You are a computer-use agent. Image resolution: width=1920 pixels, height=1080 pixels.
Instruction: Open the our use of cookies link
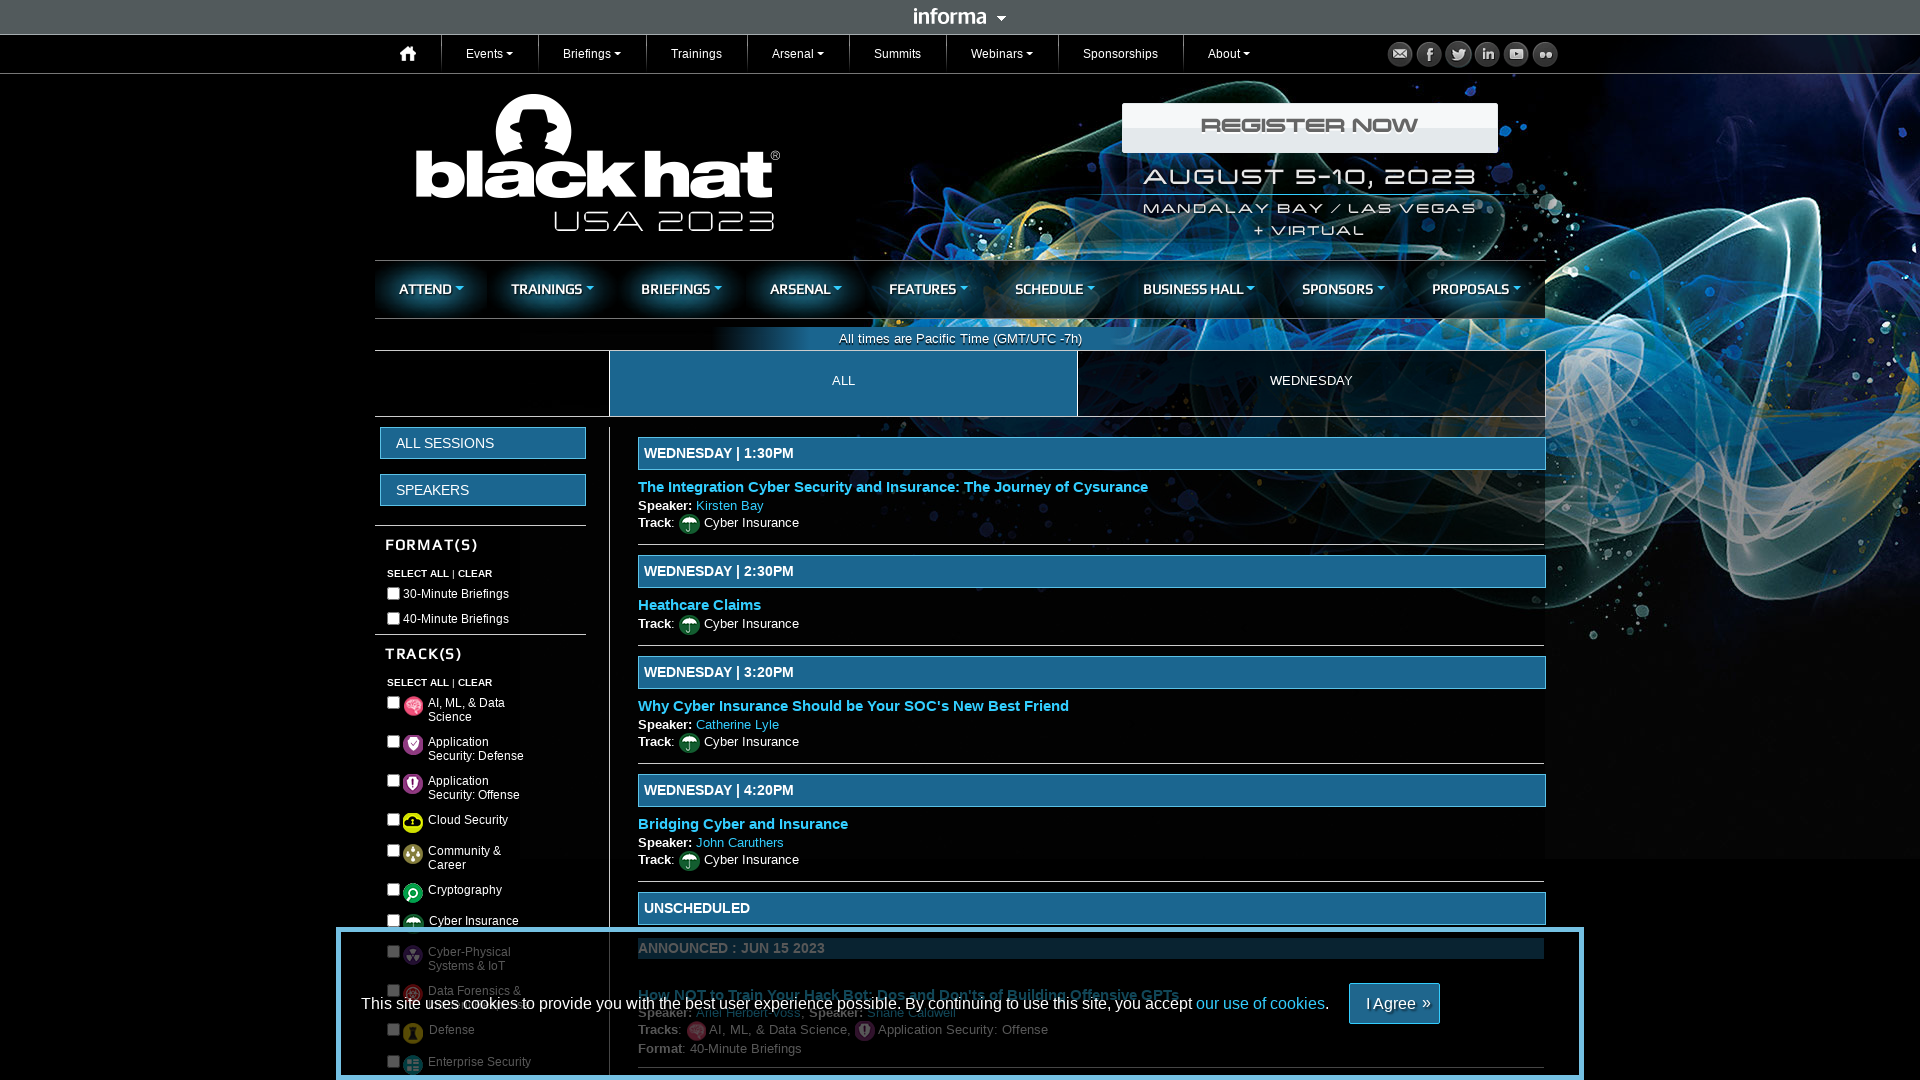pos(1260,1003)
